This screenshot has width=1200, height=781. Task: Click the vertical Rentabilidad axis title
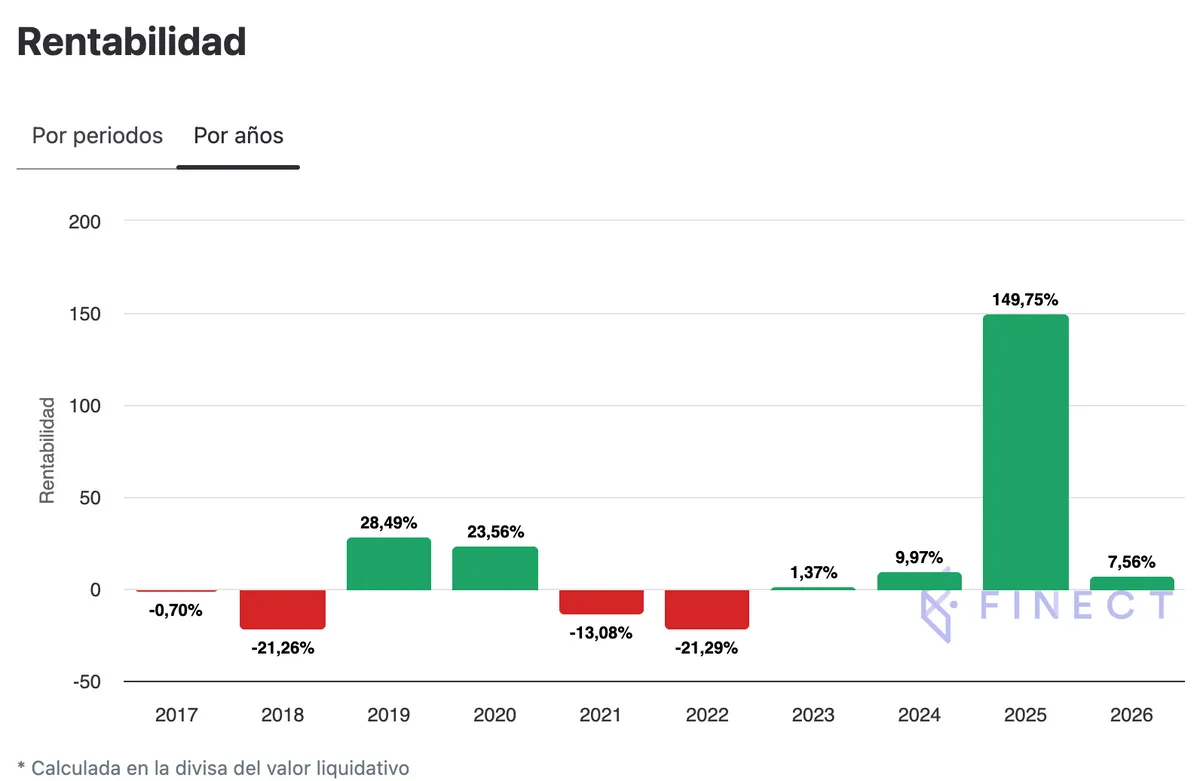tap(47, 449)
